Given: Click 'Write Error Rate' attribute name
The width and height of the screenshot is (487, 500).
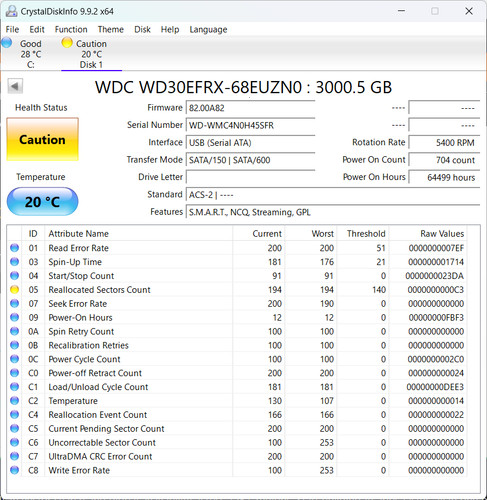Looking at the screenshot, I should point(79,470).
